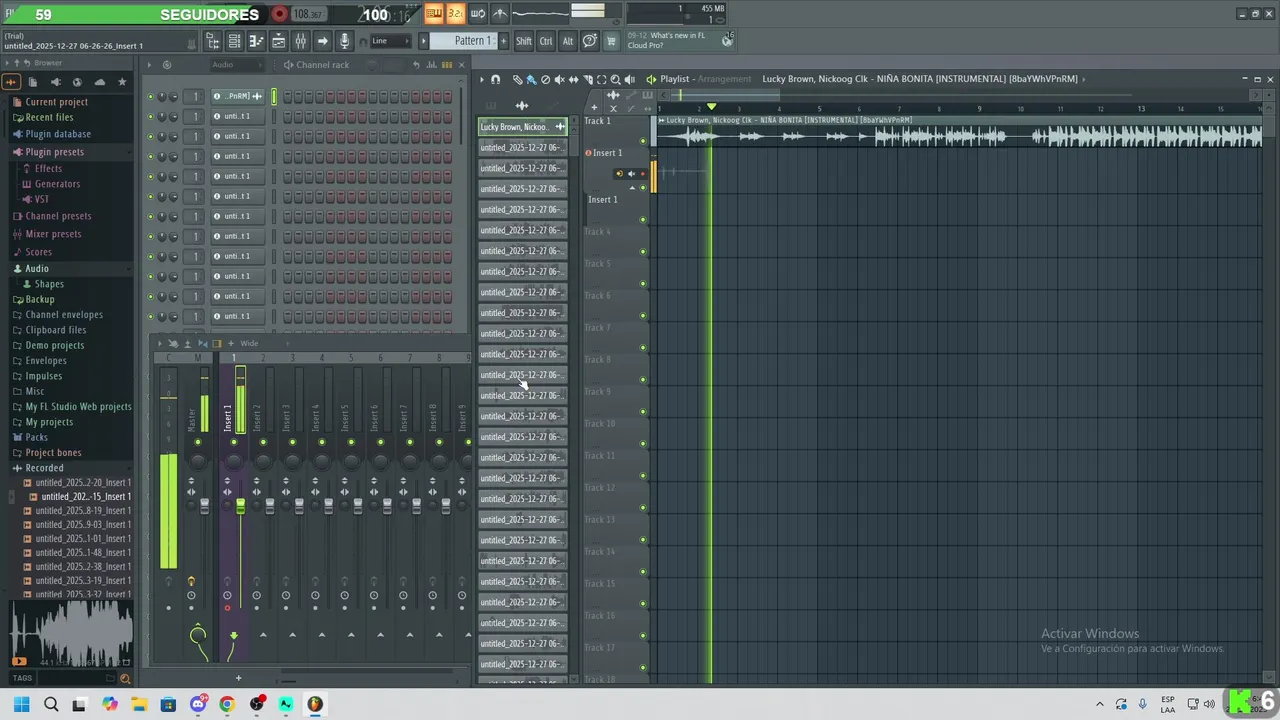Image resolution: width=1280 pixels, height=720 pixels.
Task: Toggle Insert 1 mixer mute light
Action: coord(234,442)
